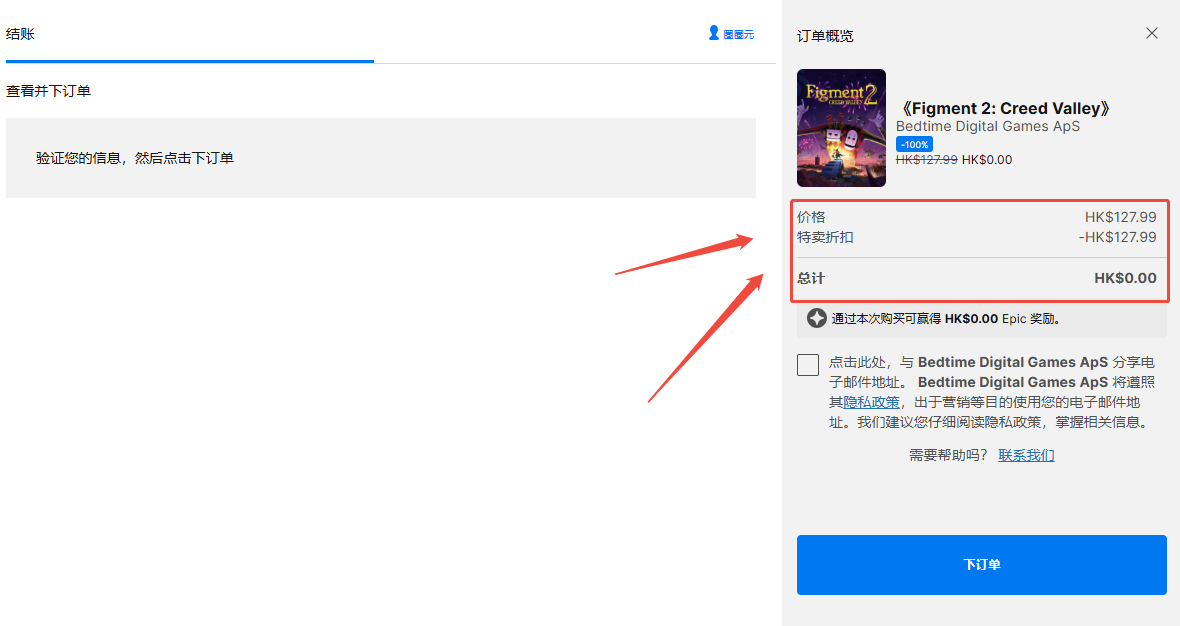1180x626 pixels.
Task: Enable email sharing with Bedtime Digital Games
Action: point(807,365)
